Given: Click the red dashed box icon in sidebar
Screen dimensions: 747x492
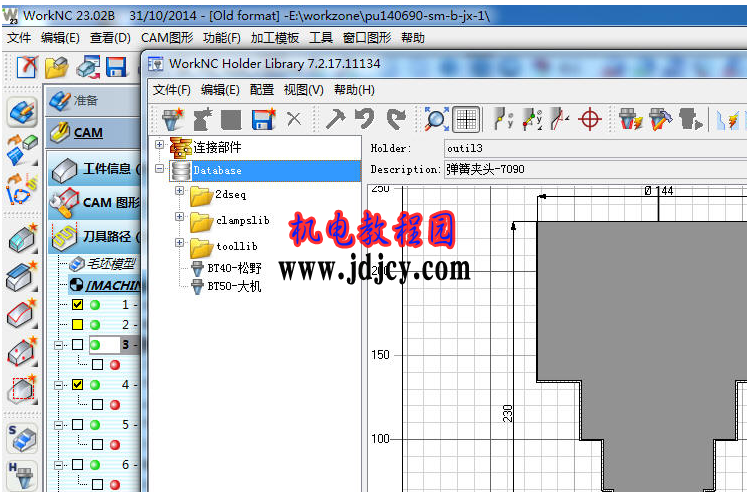Looking at the screenshot, I should (x=22, y=390).
